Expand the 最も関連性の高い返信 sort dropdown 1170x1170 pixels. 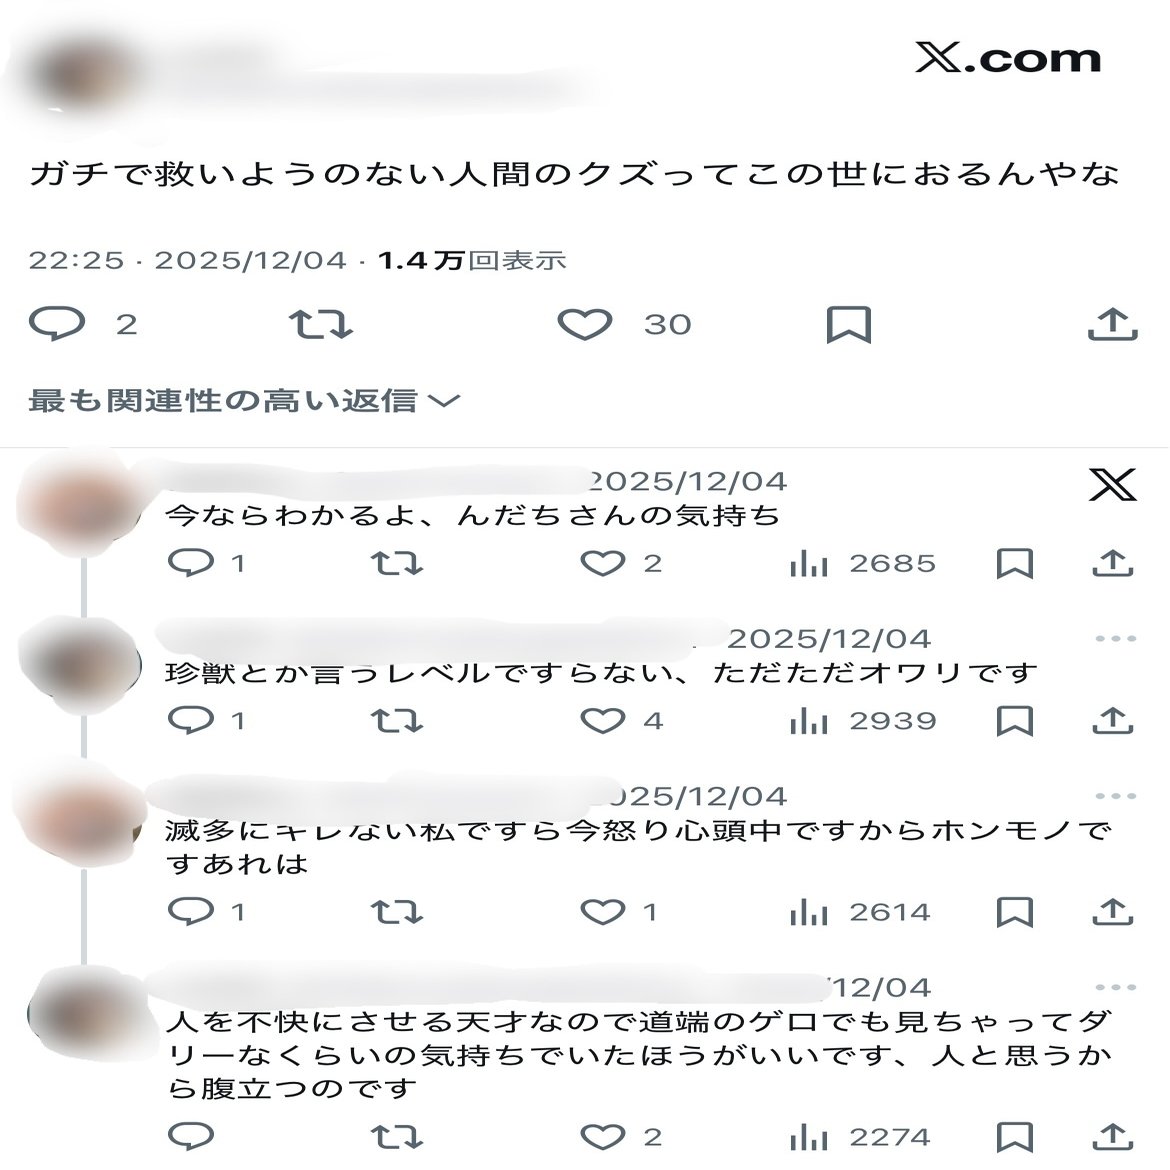click(x=244, y=401)
